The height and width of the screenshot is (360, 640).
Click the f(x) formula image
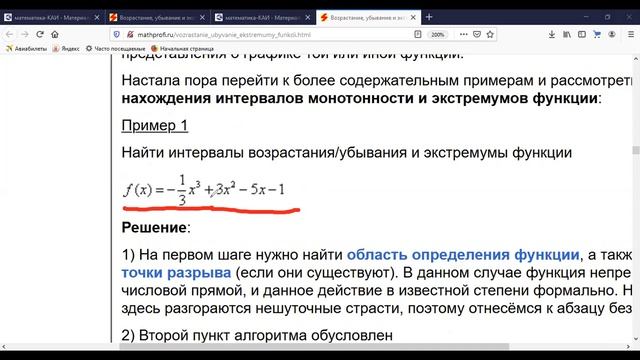click(203, 190)
